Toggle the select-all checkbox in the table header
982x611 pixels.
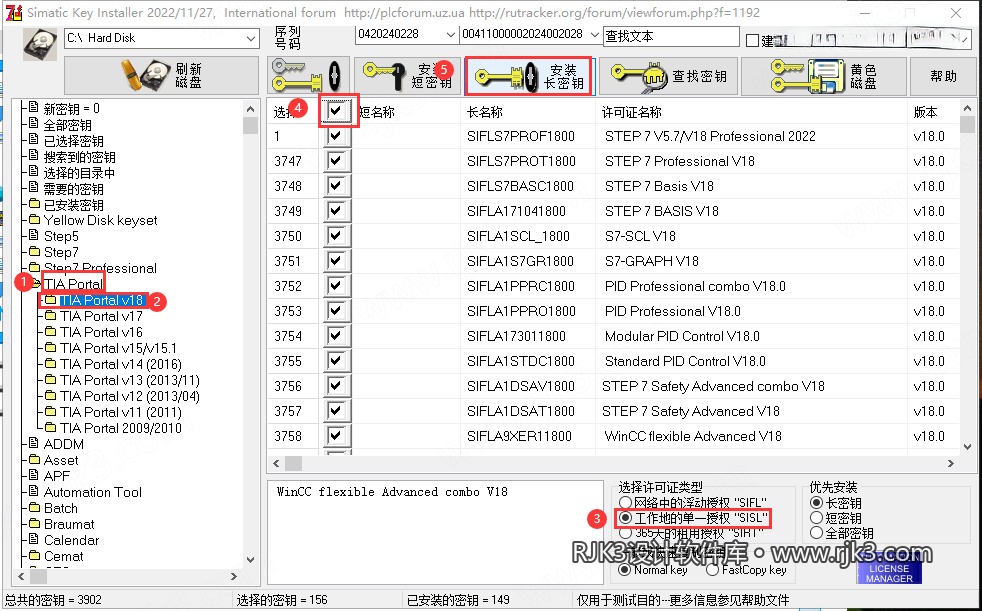coord(337,111)
